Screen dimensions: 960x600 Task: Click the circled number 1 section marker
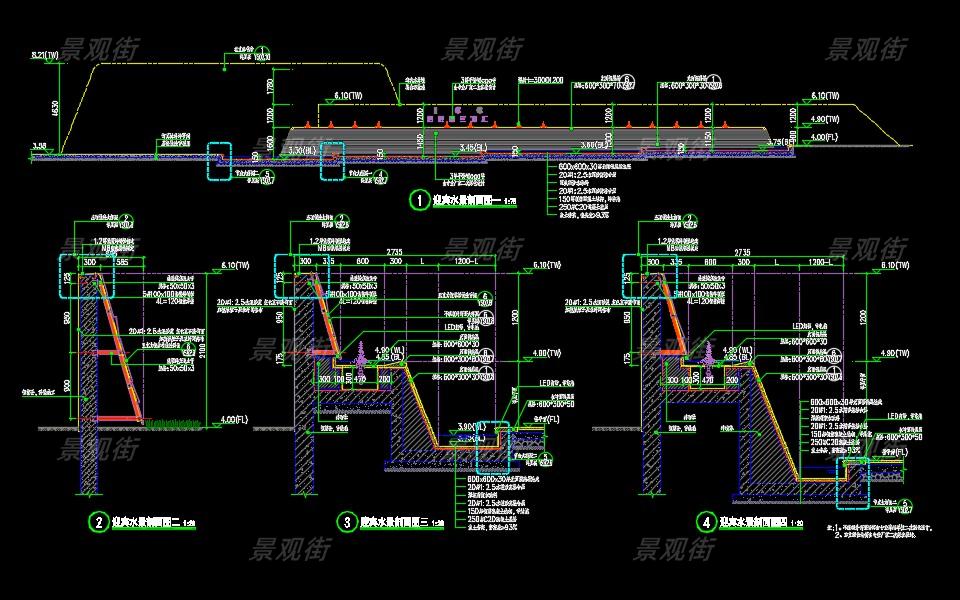pyautogui.click(x=418, y=199)
